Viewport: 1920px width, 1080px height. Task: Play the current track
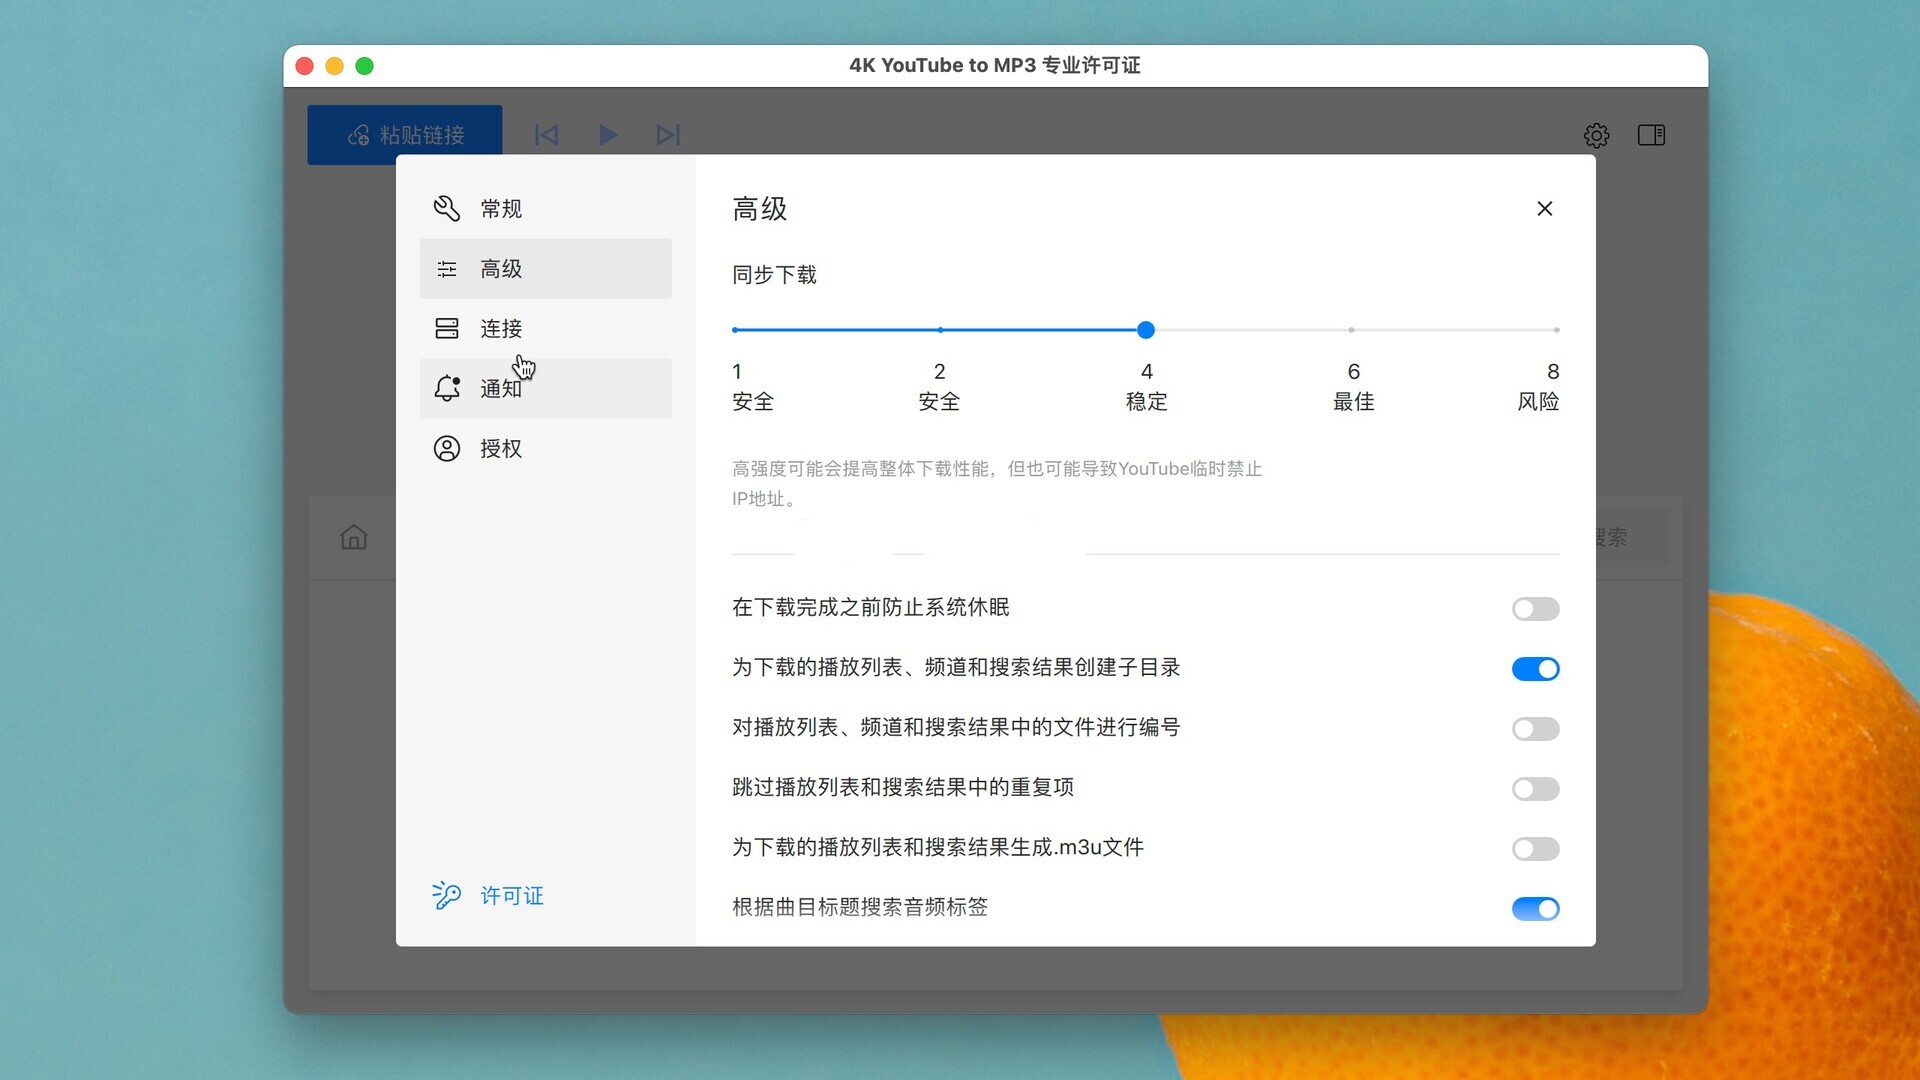tap(608, 135)
